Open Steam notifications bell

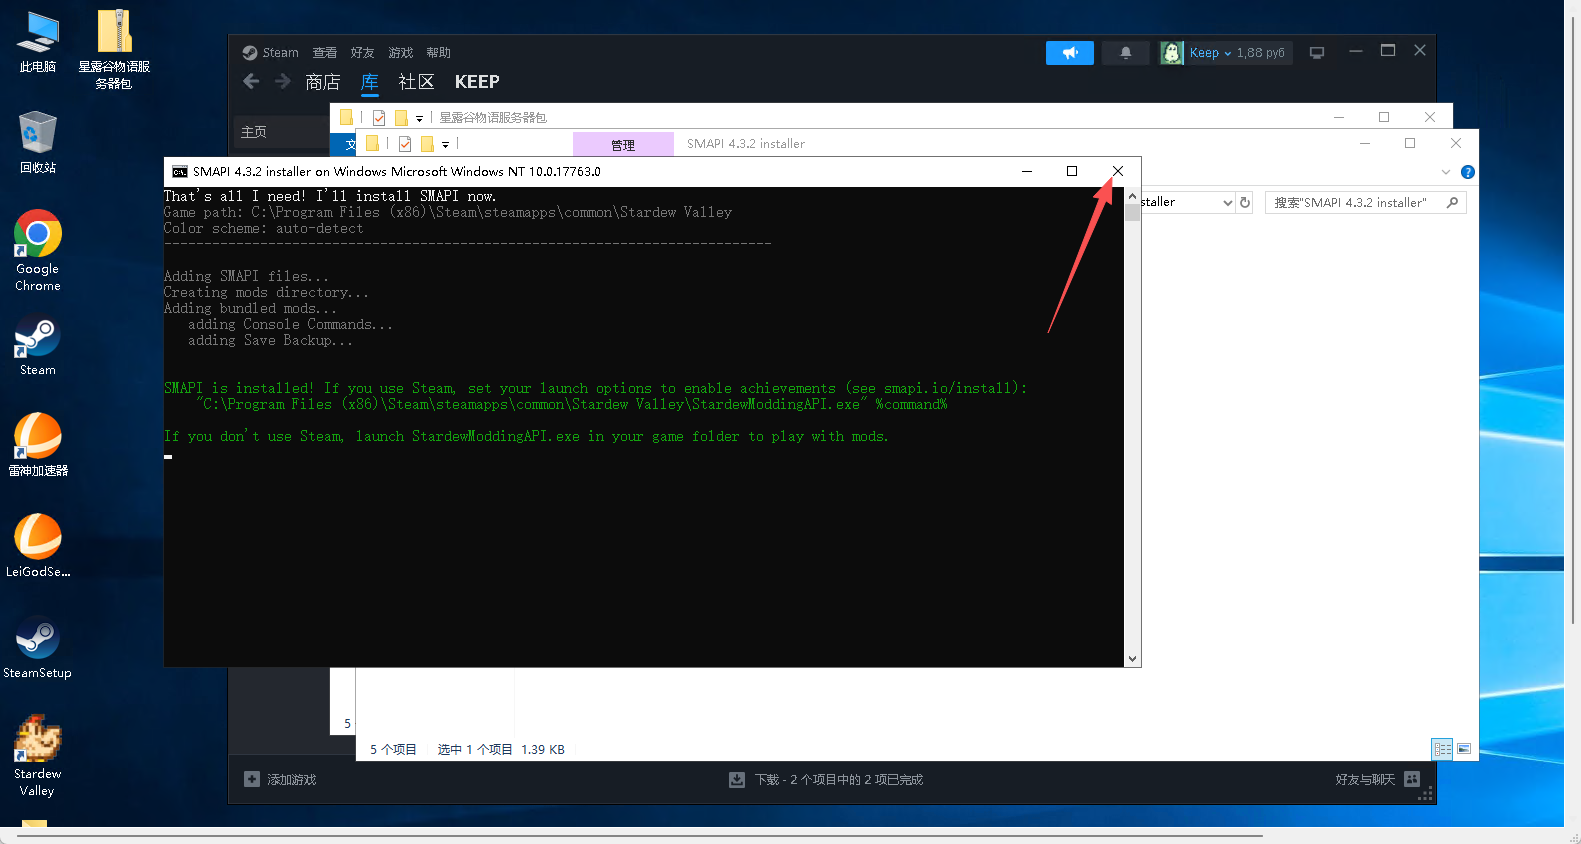1125,53
